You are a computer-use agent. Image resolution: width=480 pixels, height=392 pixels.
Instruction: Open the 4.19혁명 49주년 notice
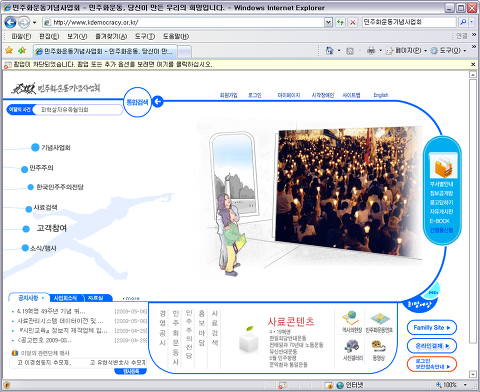pyautogui.click(x=51, y=311)
